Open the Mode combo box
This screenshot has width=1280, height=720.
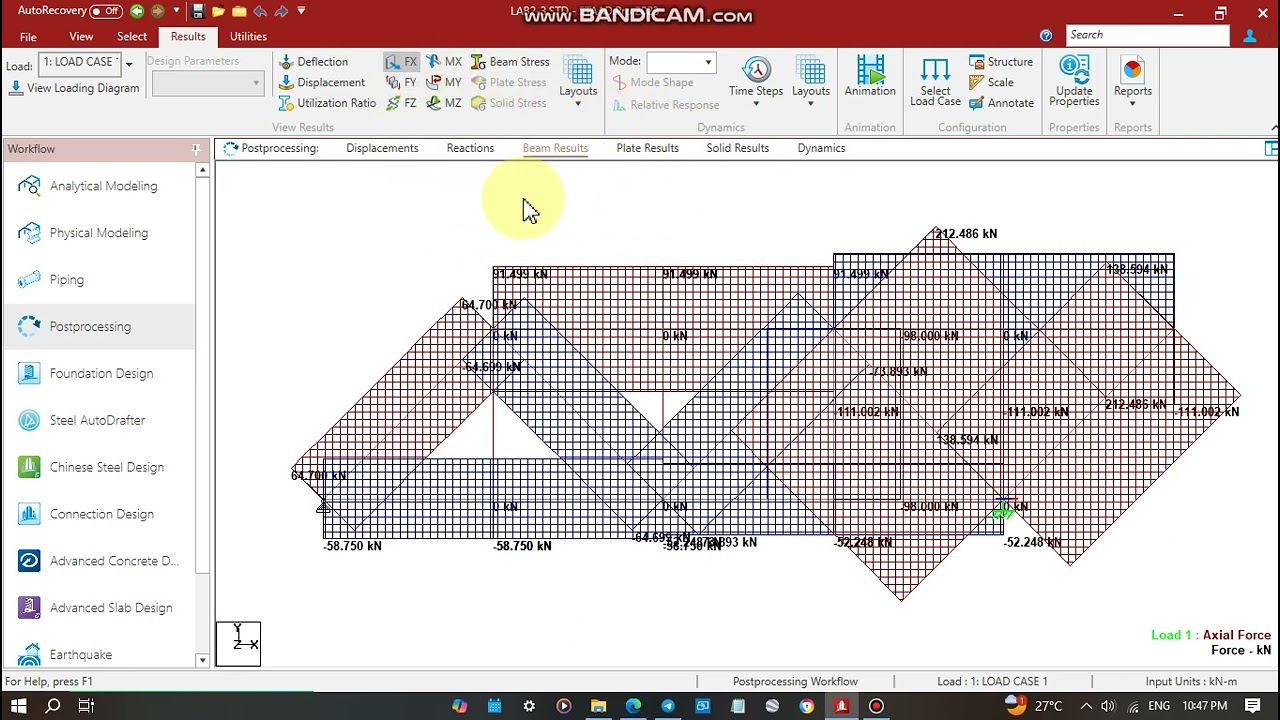680,62
